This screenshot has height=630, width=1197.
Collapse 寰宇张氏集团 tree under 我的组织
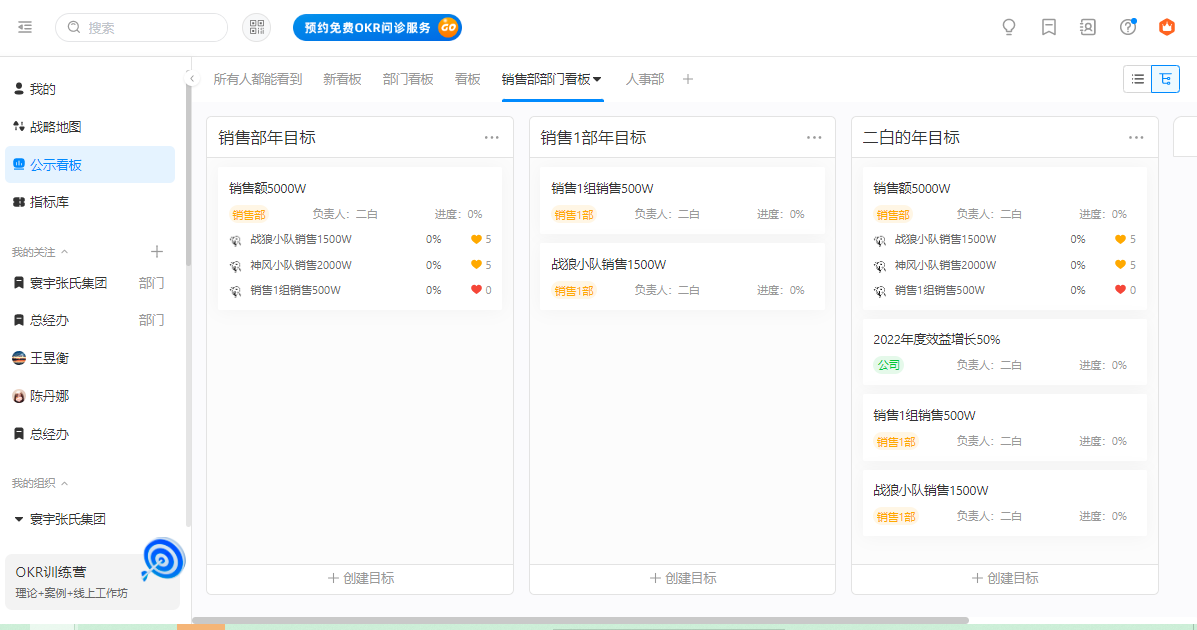[18, 519]
